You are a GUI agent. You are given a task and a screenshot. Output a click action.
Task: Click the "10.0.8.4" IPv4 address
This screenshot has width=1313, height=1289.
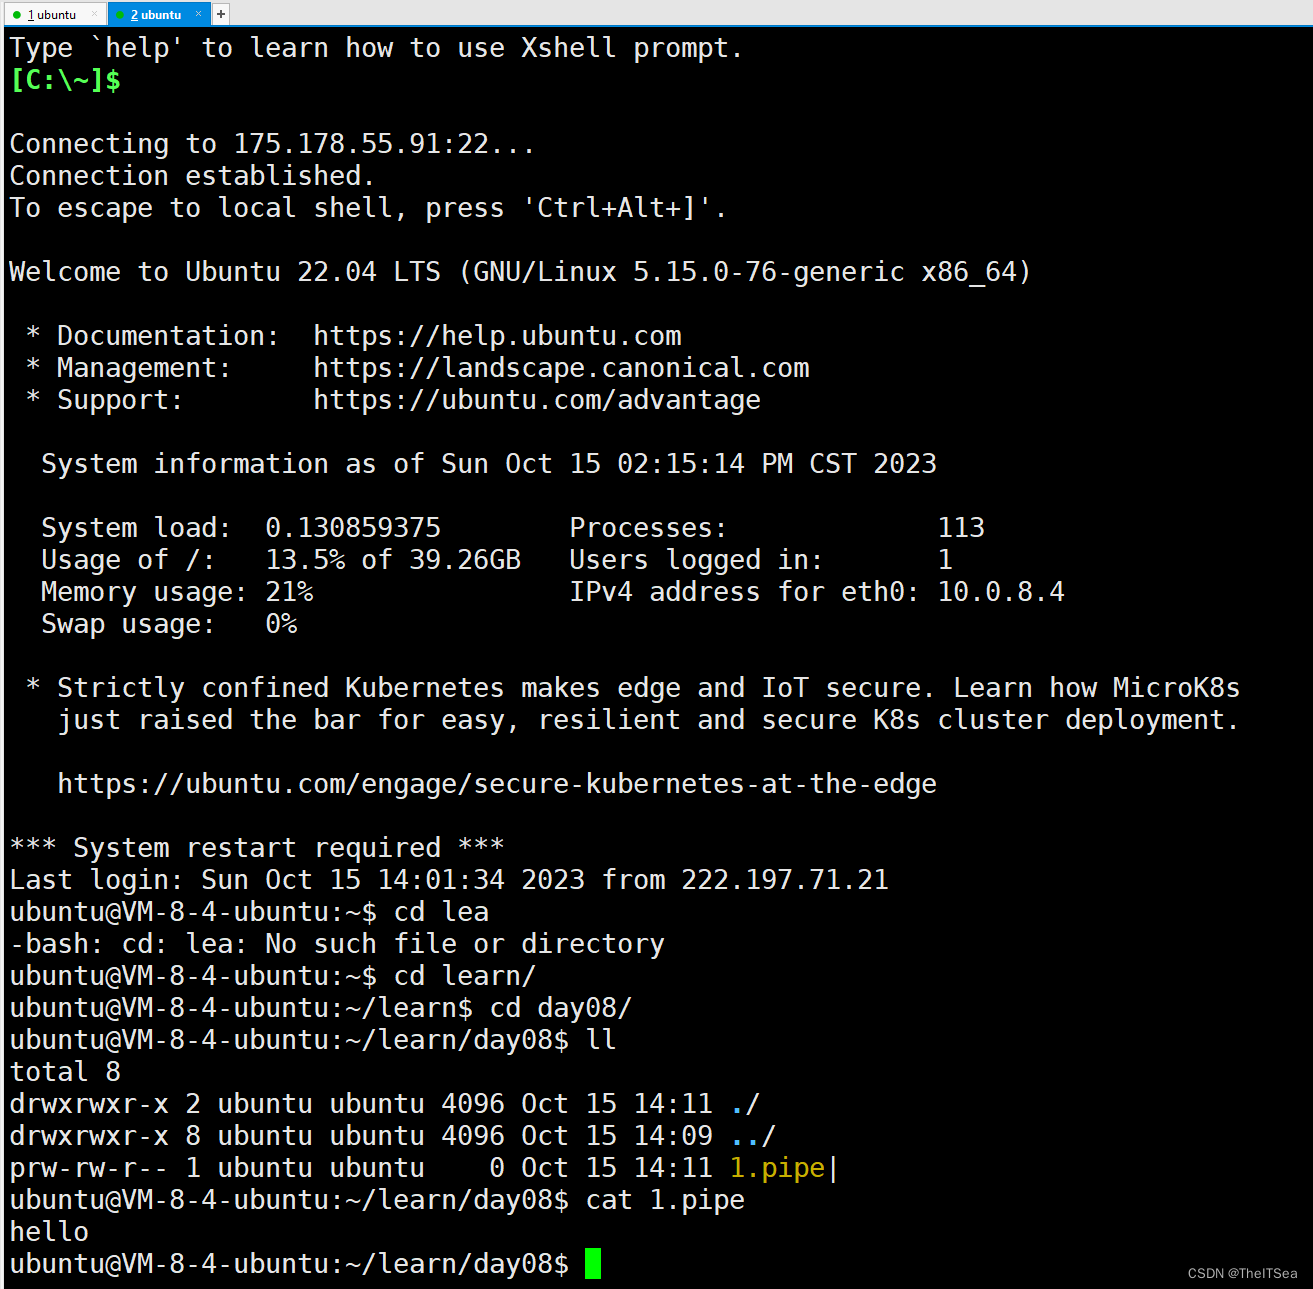pos(1001,592)
